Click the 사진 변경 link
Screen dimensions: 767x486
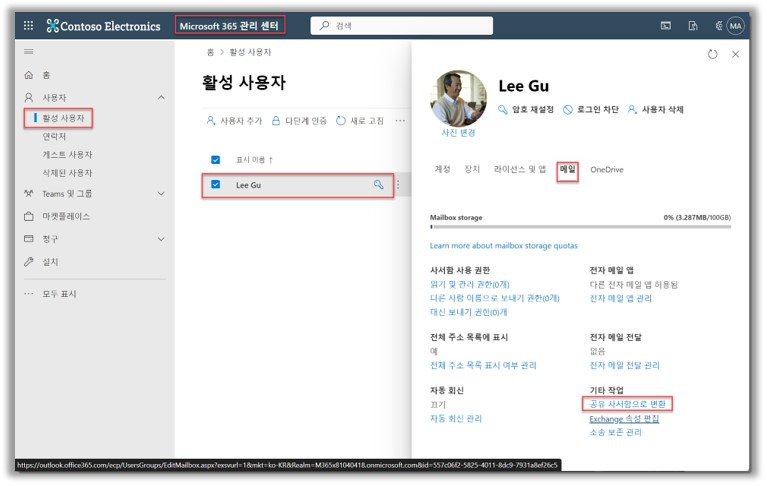point(458,133)
